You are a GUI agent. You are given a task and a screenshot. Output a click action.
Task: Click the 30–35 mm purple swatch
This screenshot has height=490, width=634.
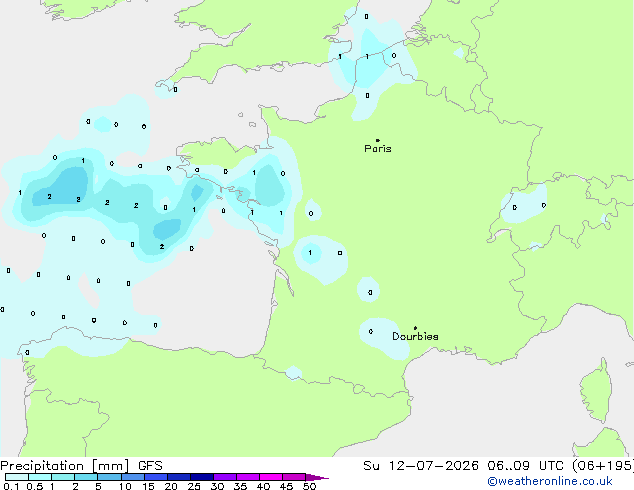(224, 477)
